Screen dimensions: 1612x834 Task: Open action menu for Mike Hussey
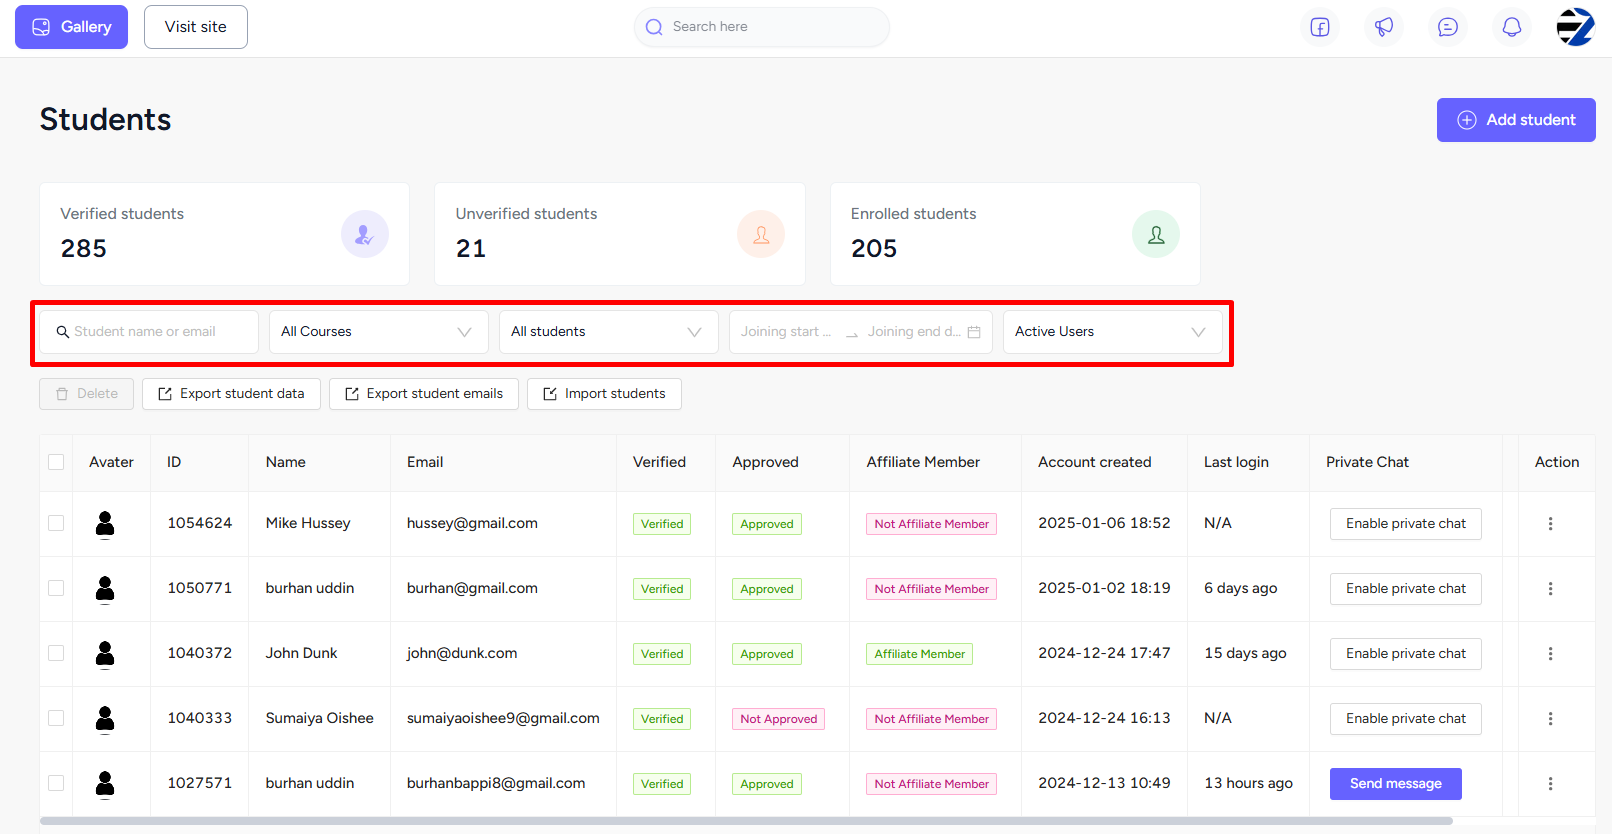click(x=1551, y=524)
